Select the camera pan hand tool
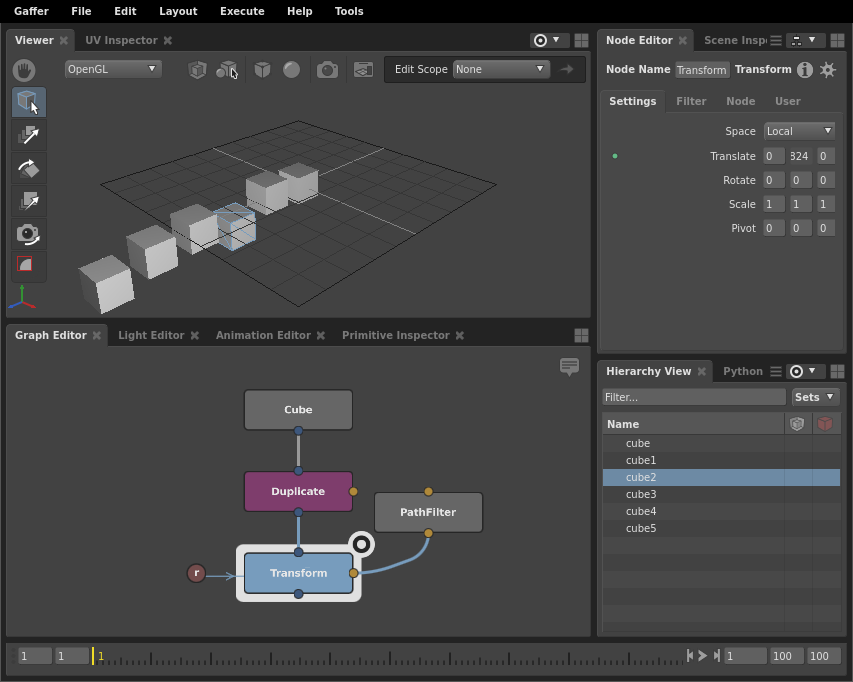853x682 pixels. click(x=24, y=70)
